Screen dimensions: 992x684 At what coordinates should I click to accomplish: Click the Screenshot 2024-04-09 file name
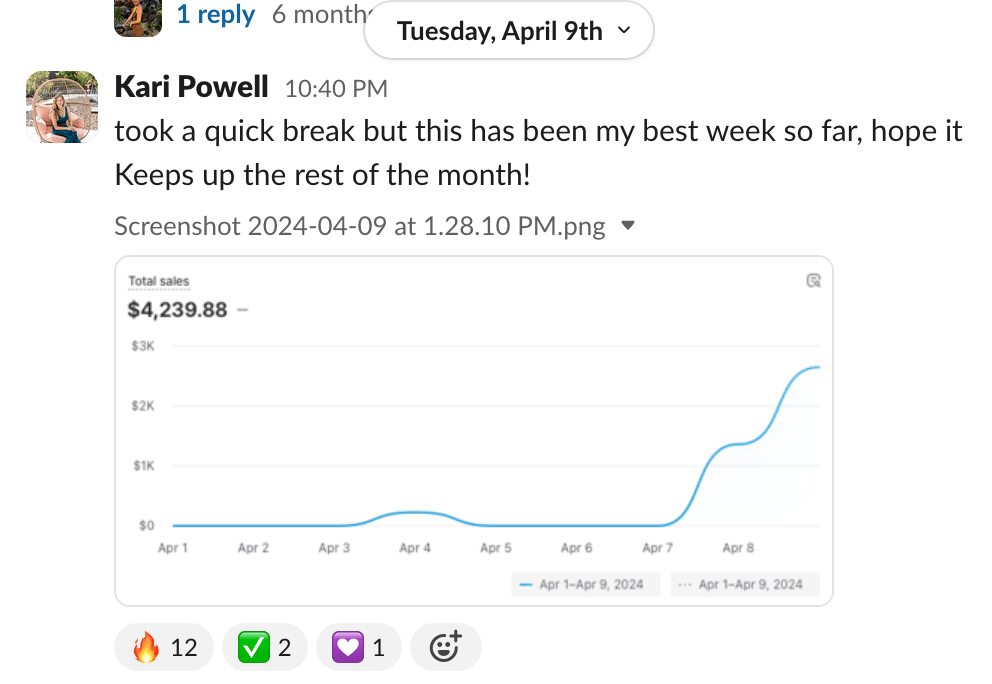tap(360, 226)
